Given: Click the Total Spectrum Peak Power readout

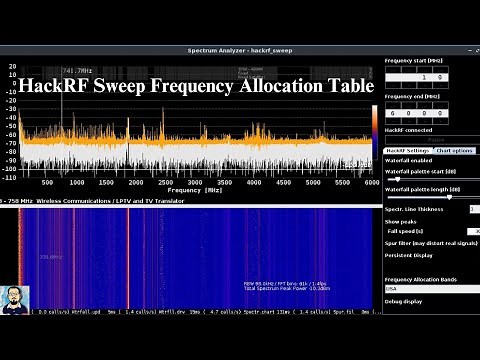Looking at the screenshot, I should tap(287, 288).
